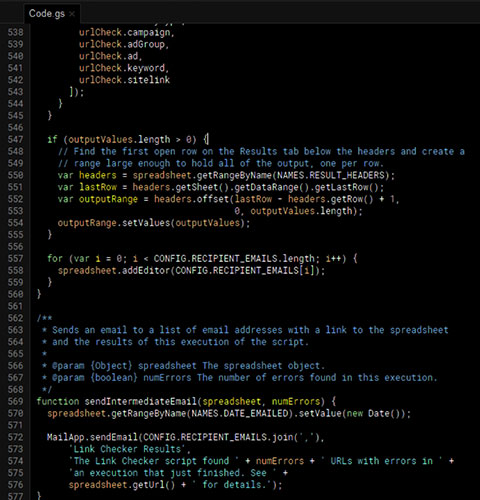Image resolution: width=480 pixels, height=500 pixels.
Task: Click the 'Link Checker Results' string
Action: pyautogui.click(x=128, y=449)
